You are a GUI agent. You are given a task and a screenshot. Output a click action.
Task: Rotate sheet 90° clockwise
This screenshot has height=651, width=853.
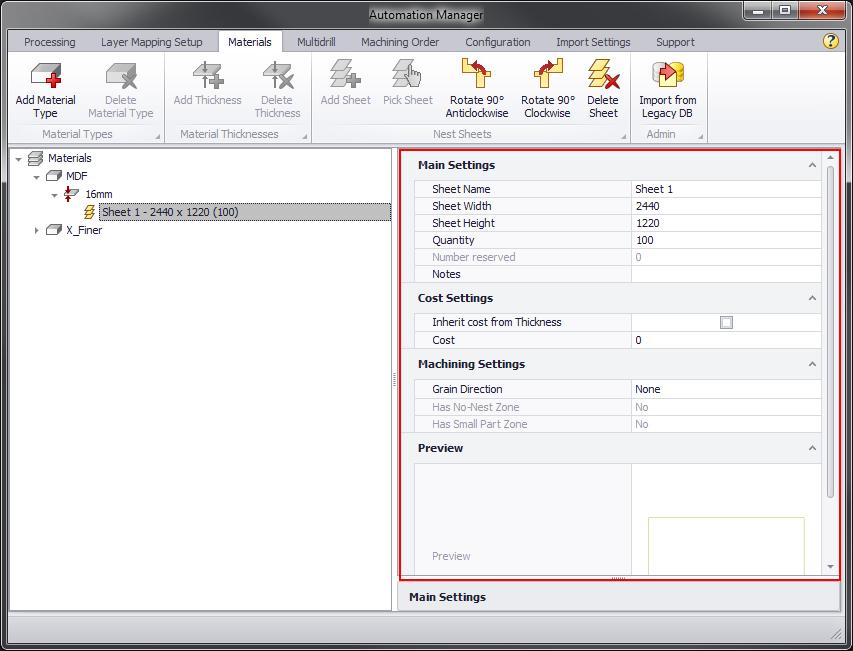(547, 73)
